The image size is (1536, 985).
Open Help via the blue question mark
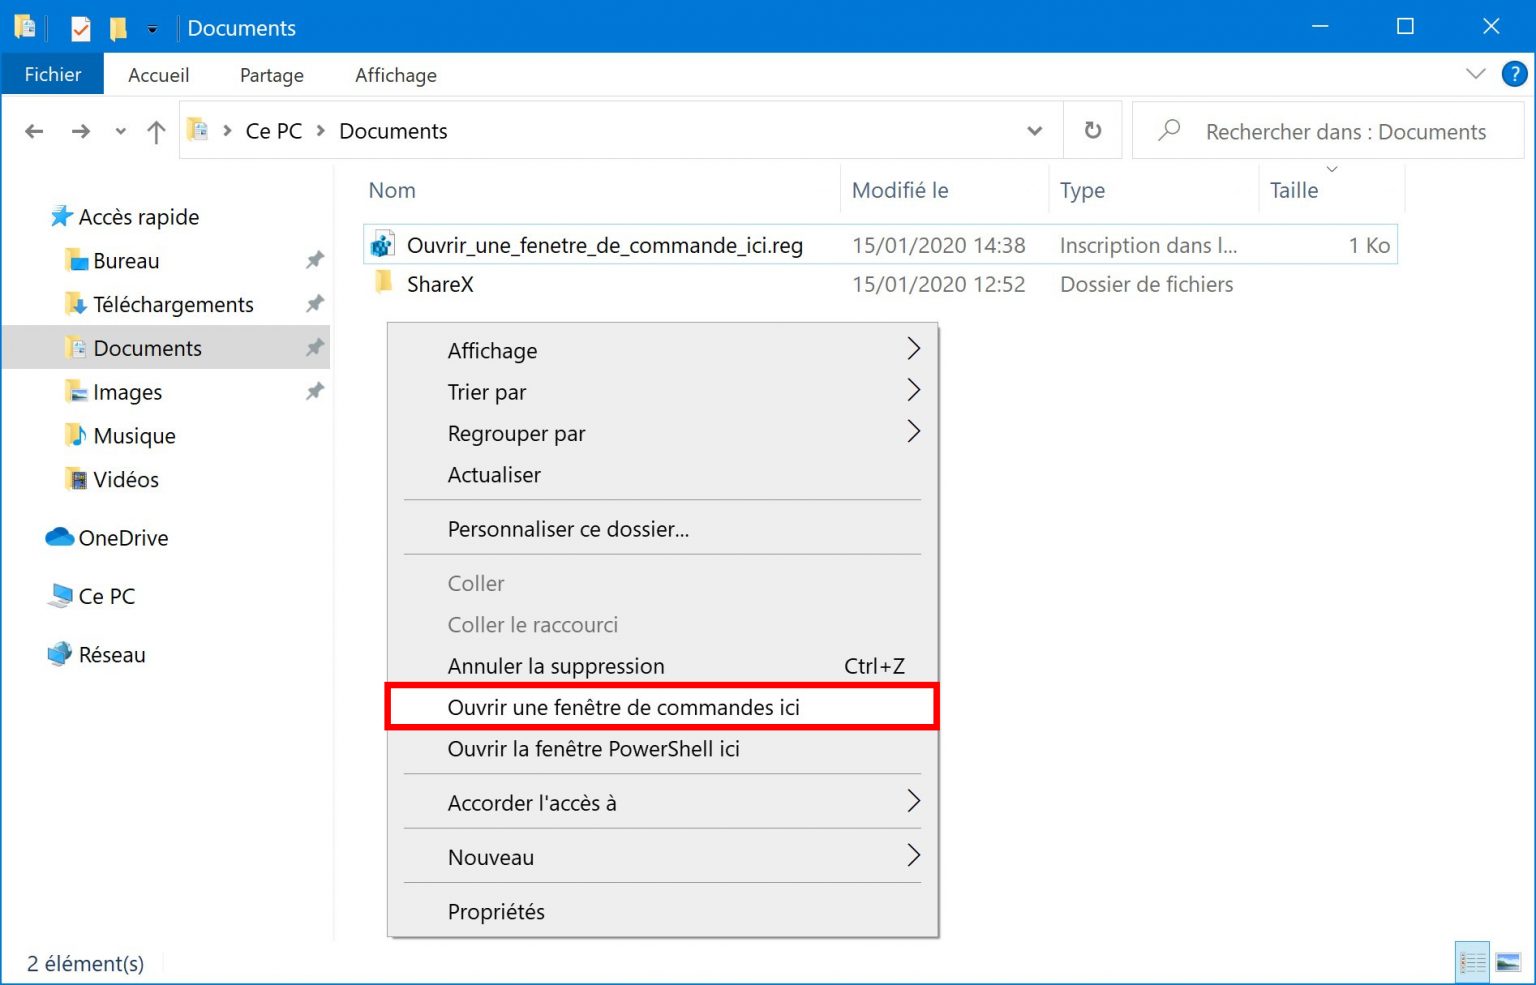click(x=1514, y=74)
